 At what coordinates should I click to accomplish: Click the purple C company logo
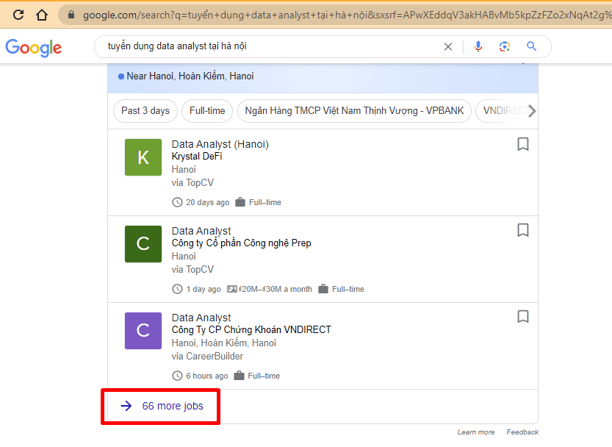(143, 331)
